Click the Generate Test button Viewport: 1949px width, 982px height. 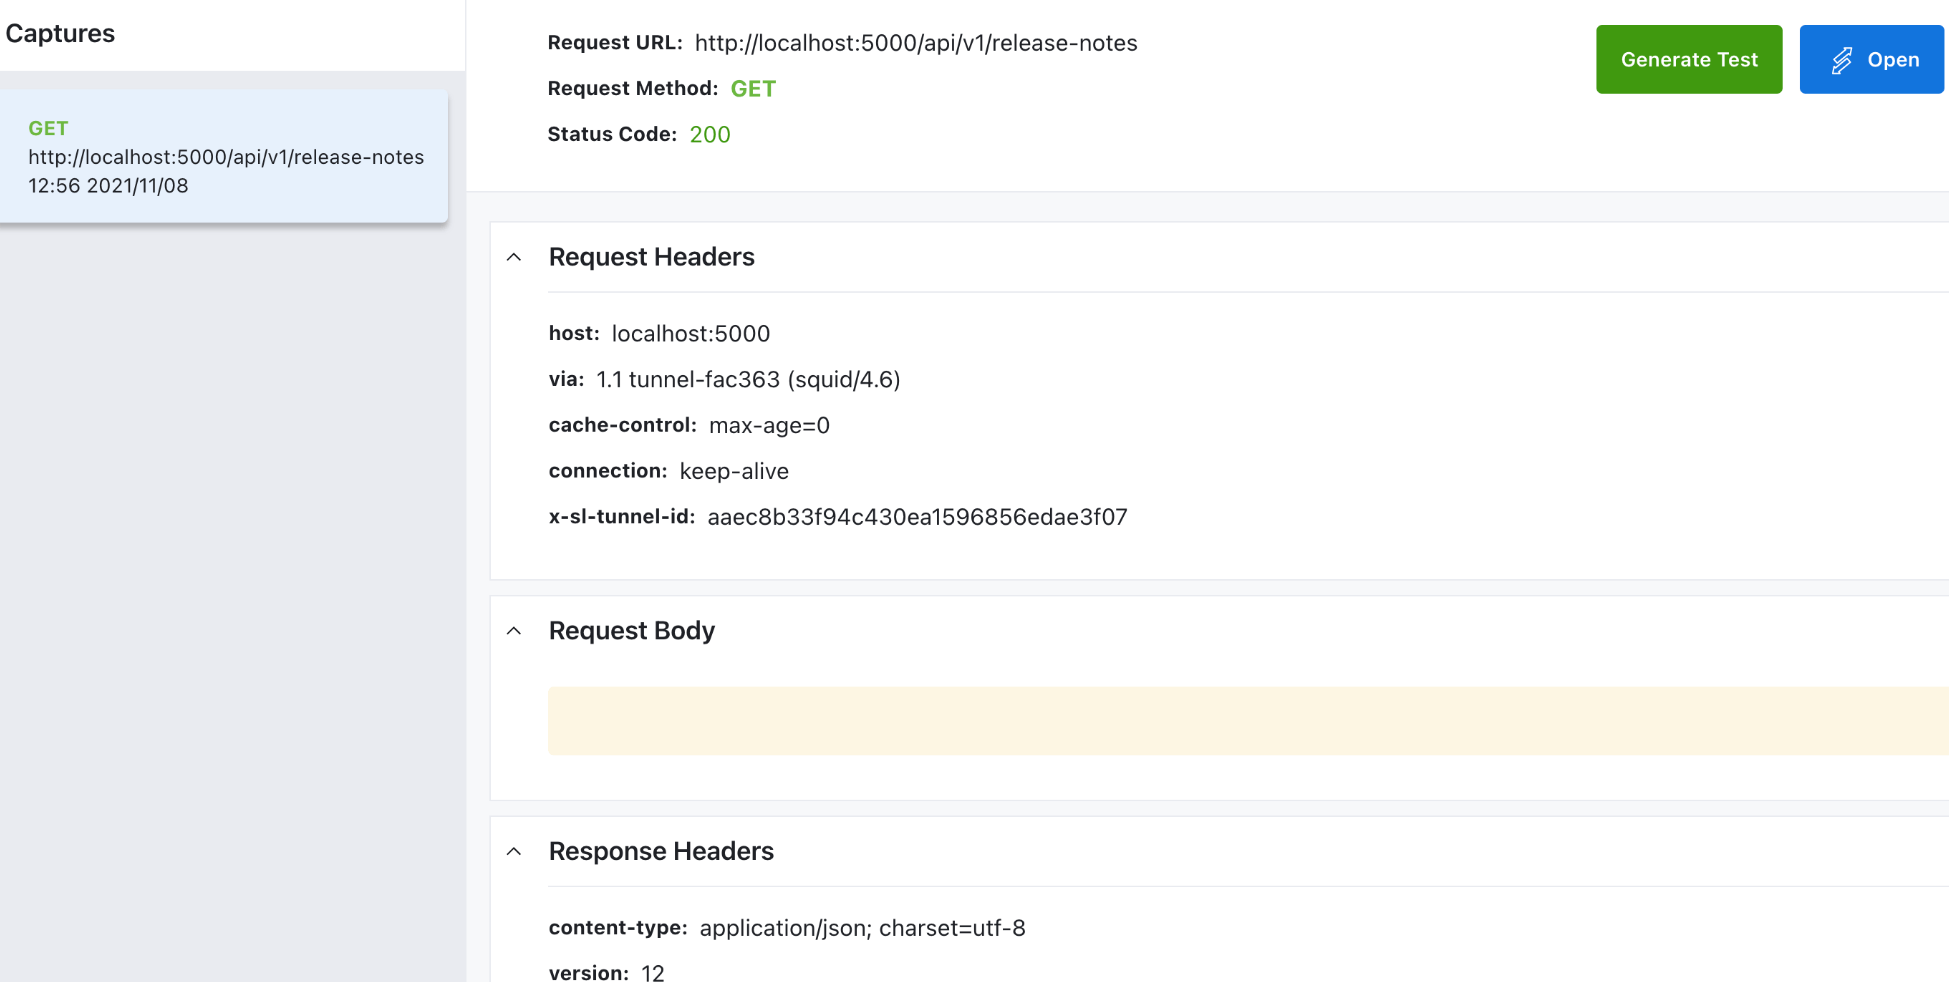click(1689, 59)
